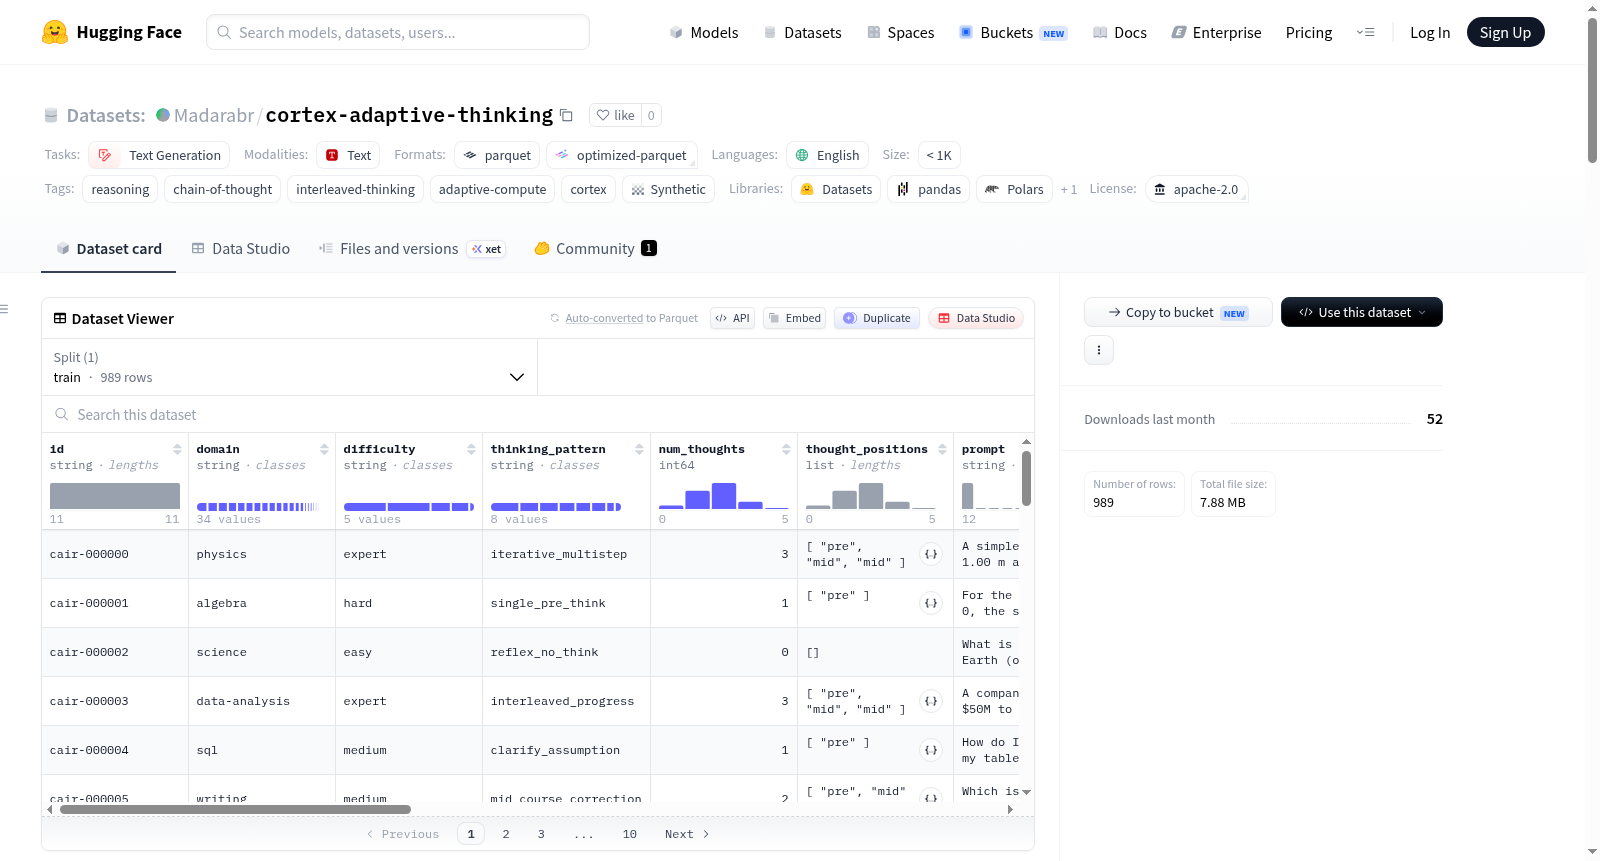Expand JSON for cair-000001 thought positions
Screen dimensions: 1600x861
tap(931, 603)
